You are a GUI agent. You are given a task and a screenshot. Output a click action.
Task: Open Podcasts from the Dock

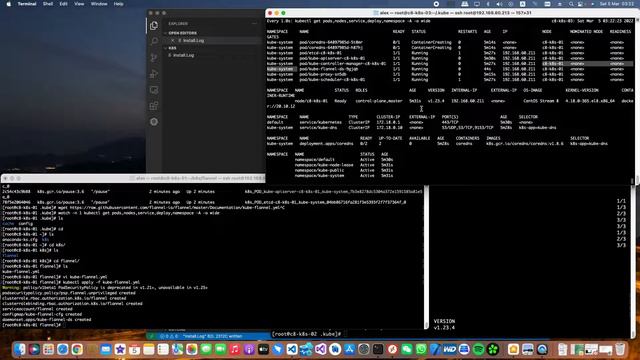point(249,349)
